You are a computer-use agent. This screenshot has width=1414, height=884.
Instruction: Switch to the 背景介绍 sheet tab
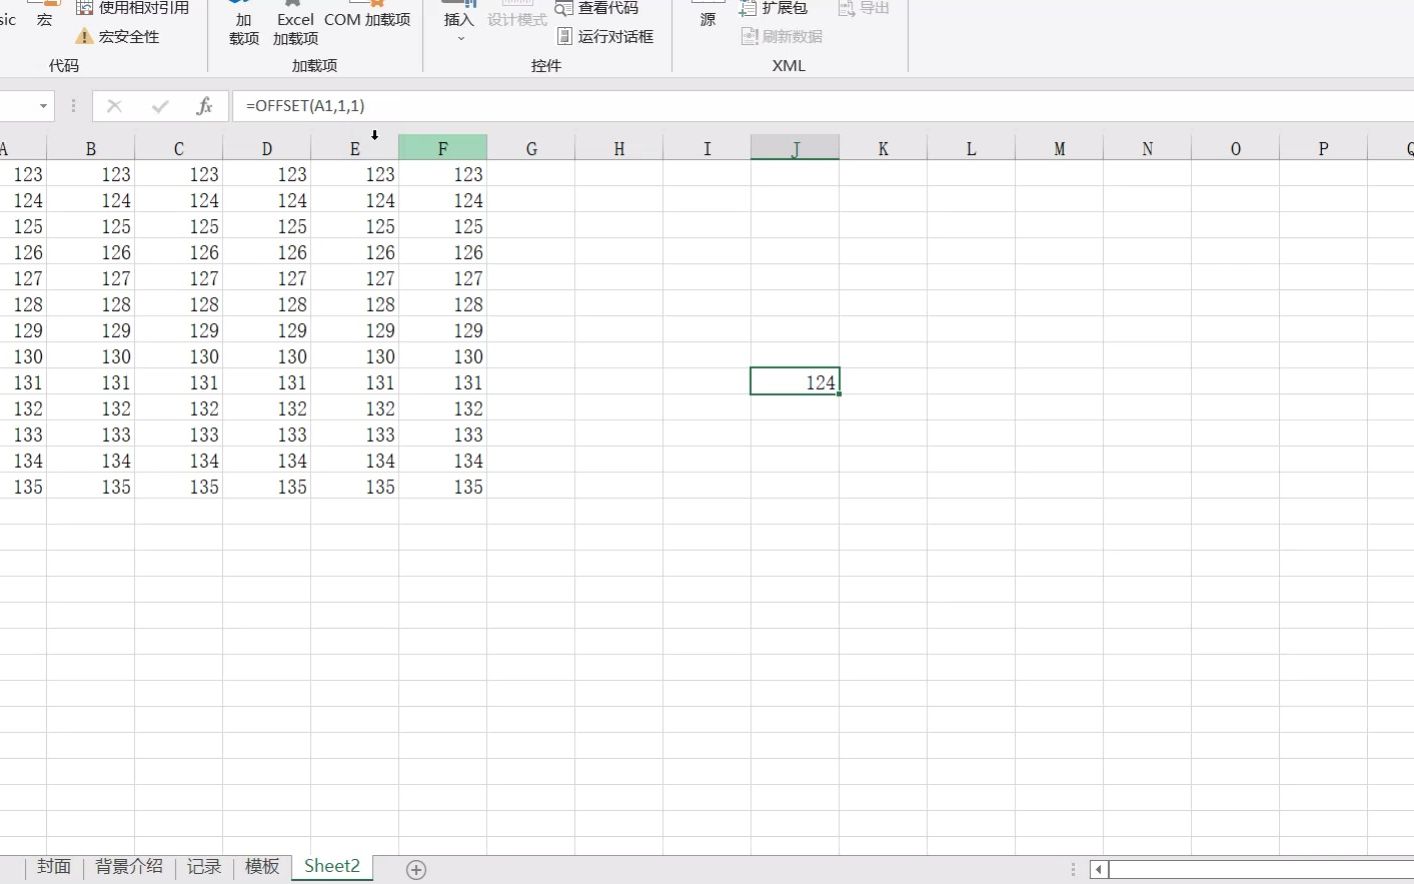pyautogui.click(x=129, y=867)
